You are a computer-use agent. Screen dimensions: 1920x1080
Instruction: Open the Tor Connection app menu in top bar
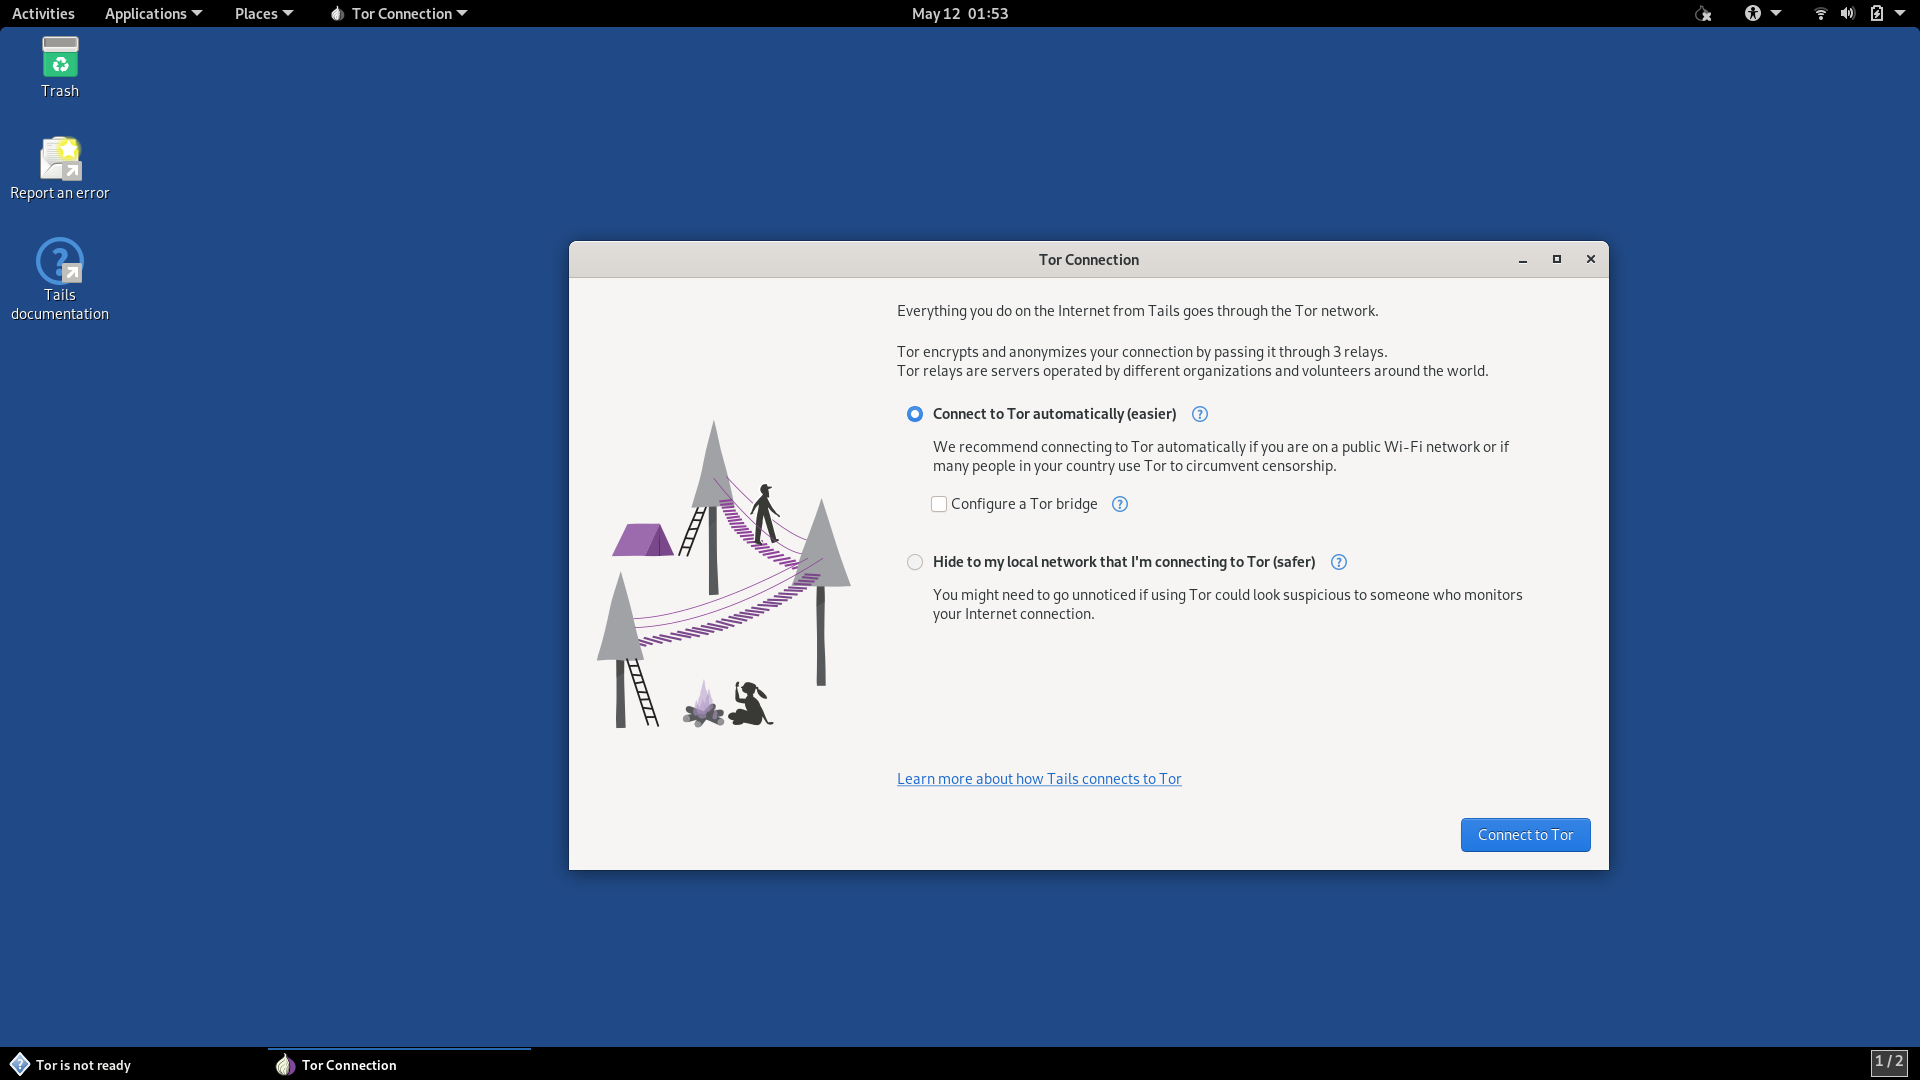point(398,14)
